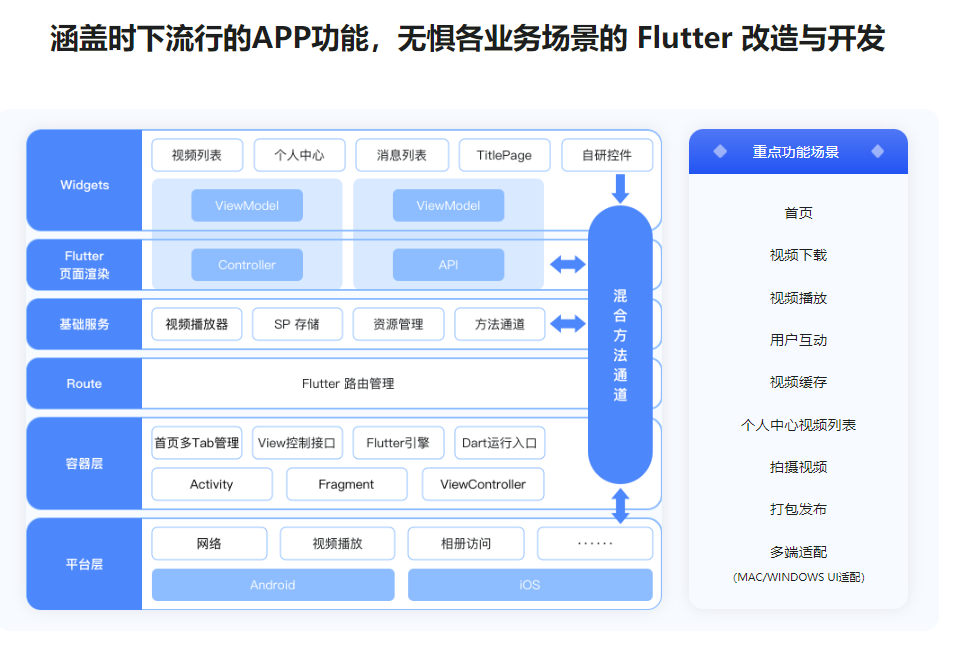Click the double arrow beside the API box

568,265
